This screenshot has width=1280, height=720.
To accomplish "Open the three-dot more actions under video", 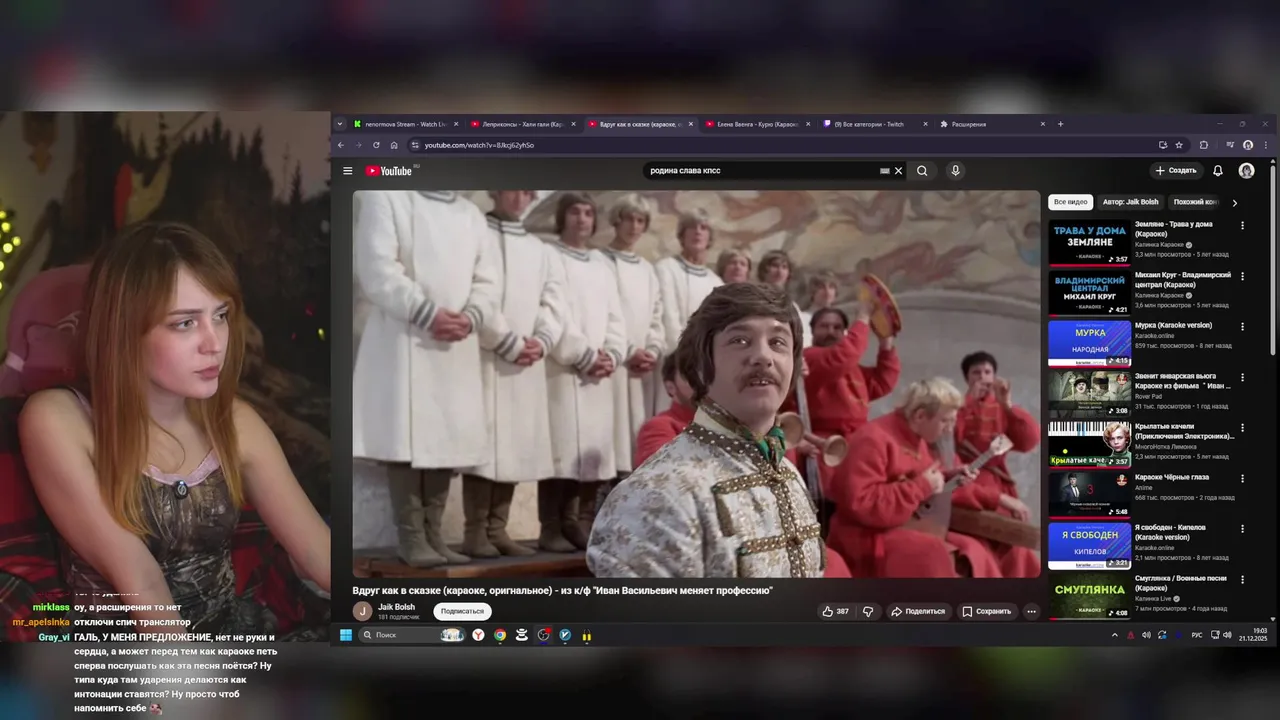I will pyautogui.click(x=1031, y=611).
